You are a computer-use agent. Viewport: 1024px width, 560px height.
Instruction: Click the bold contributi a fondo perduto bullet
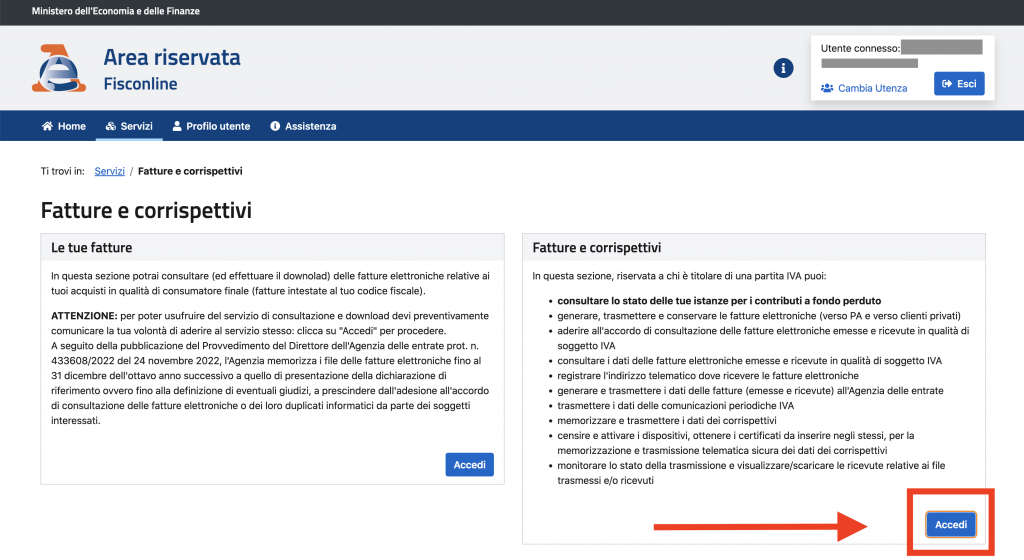(719, 301)
